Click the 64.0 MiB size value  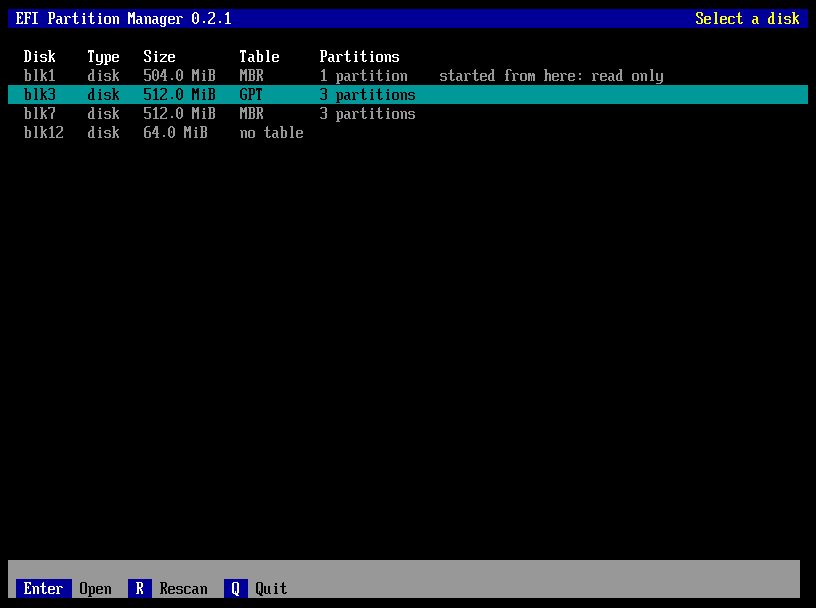[x=175, y=133]
